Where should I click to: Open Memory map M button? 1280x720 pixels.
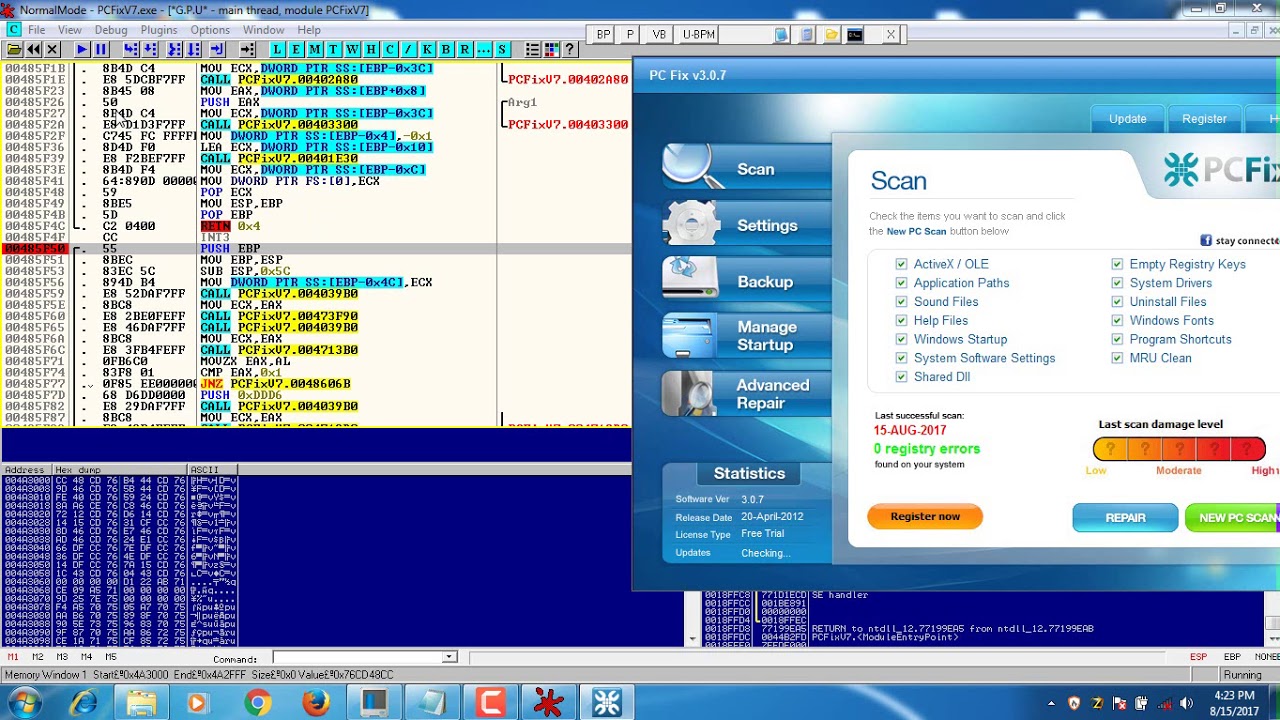[x=315, y=49]
